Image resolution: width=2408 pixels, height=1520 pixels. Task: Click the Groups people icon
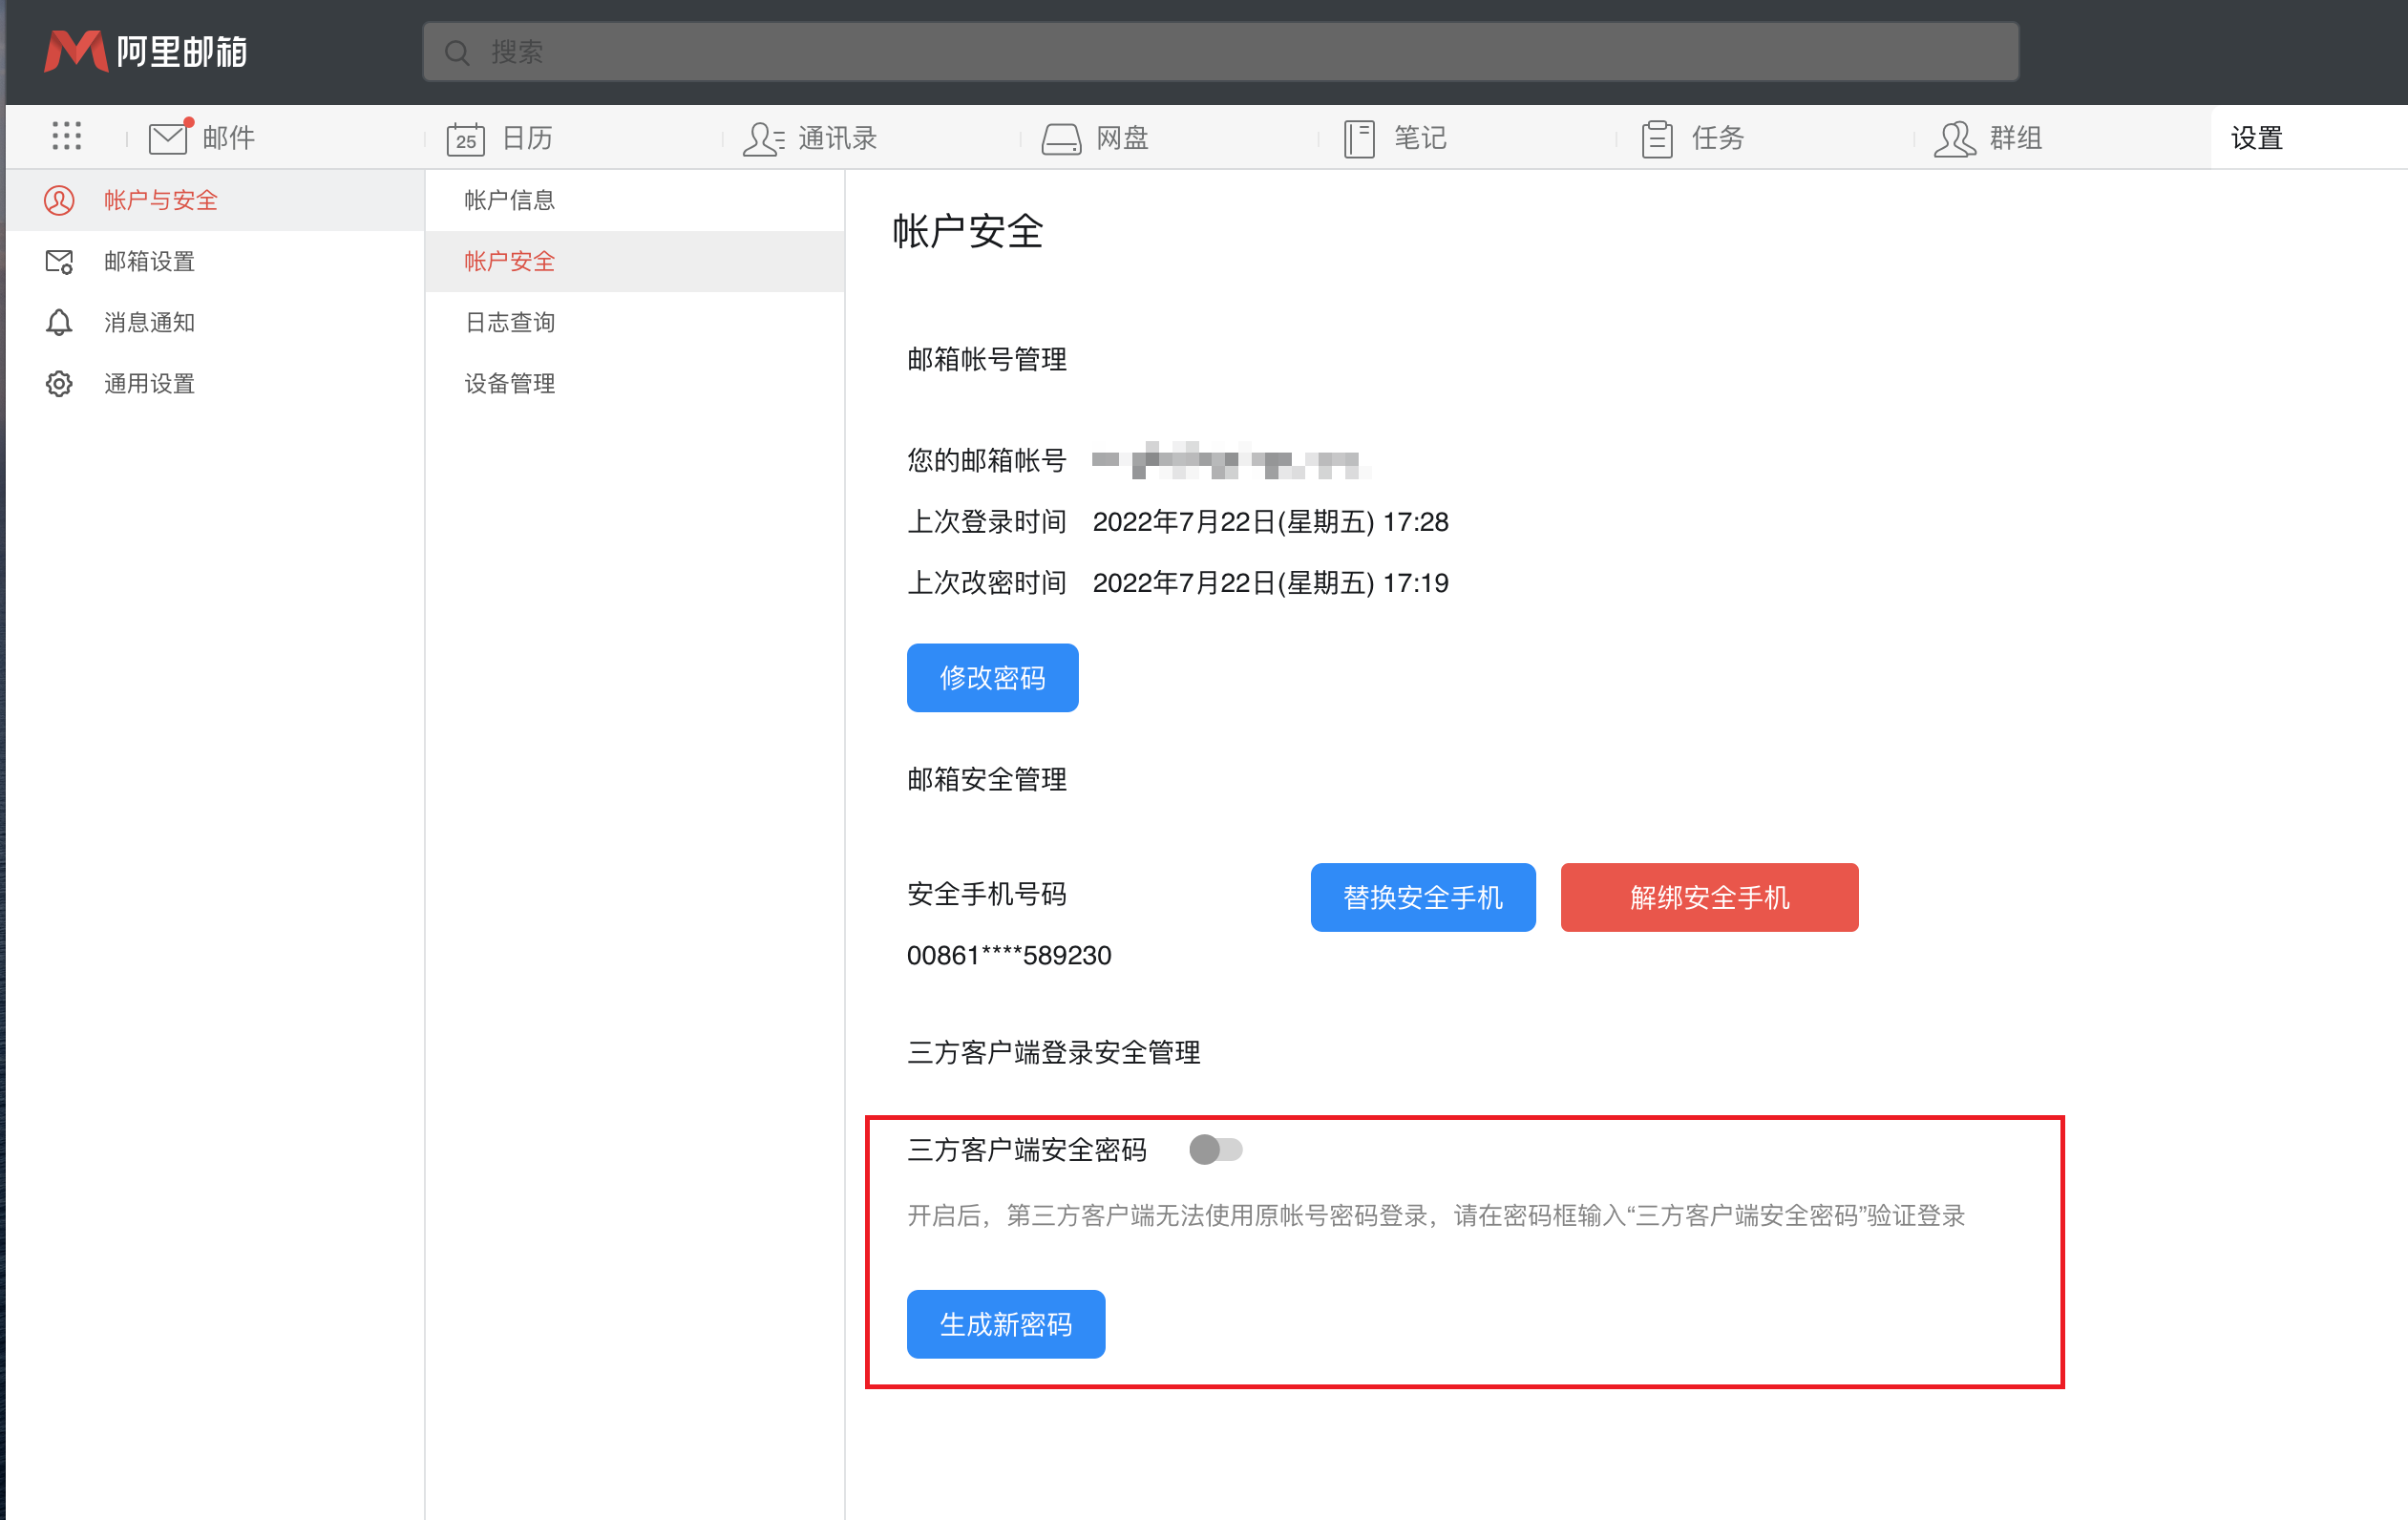(x=1954, y=138)
